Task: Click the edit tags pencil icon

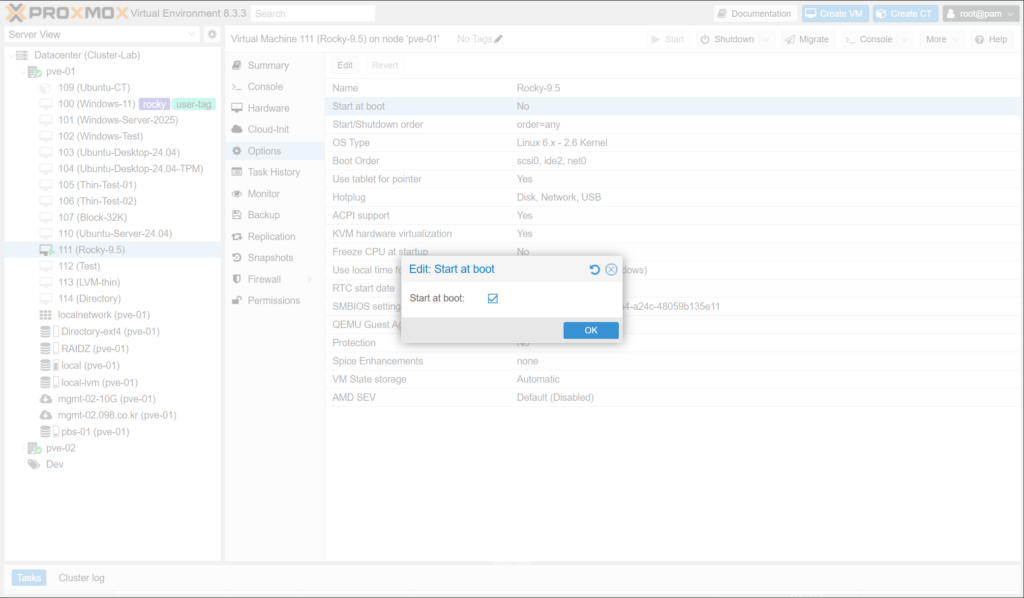Action: click(499, 39)
